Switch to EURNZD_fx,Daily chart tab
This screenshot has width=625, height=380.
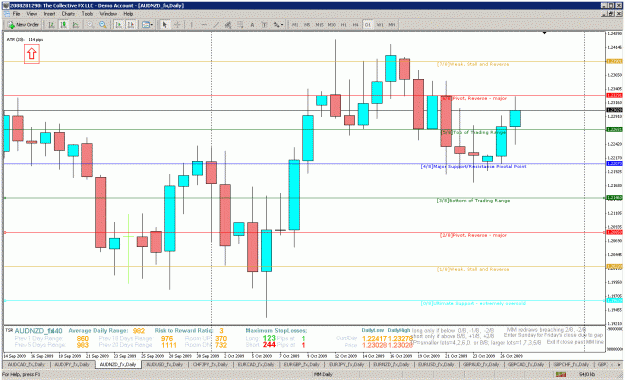click(x=391, y=364)
